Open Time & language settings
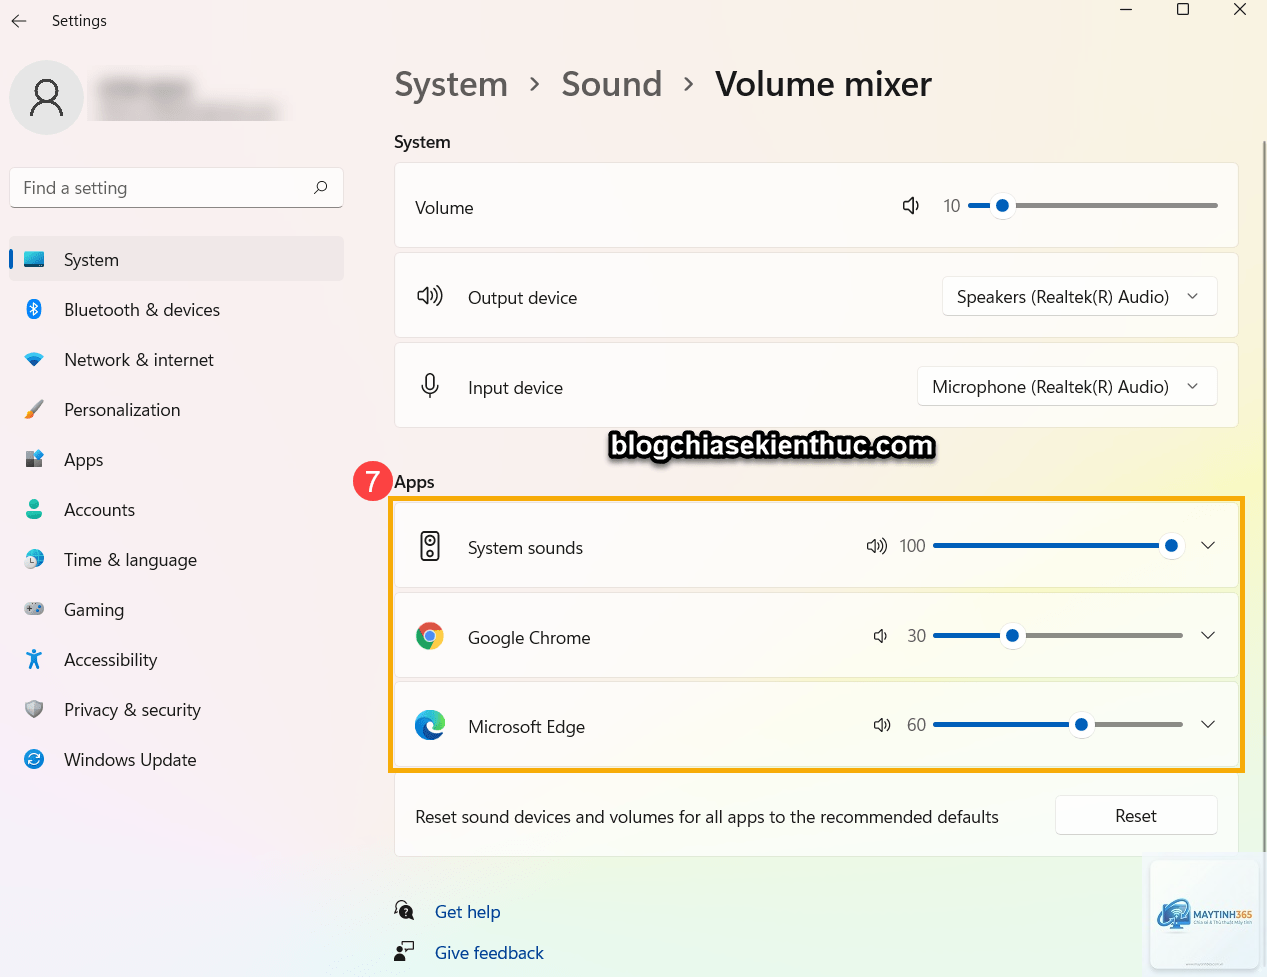The height and width of the screenshot is (977, 1267). pyautogui.click(x=176, y=559)
